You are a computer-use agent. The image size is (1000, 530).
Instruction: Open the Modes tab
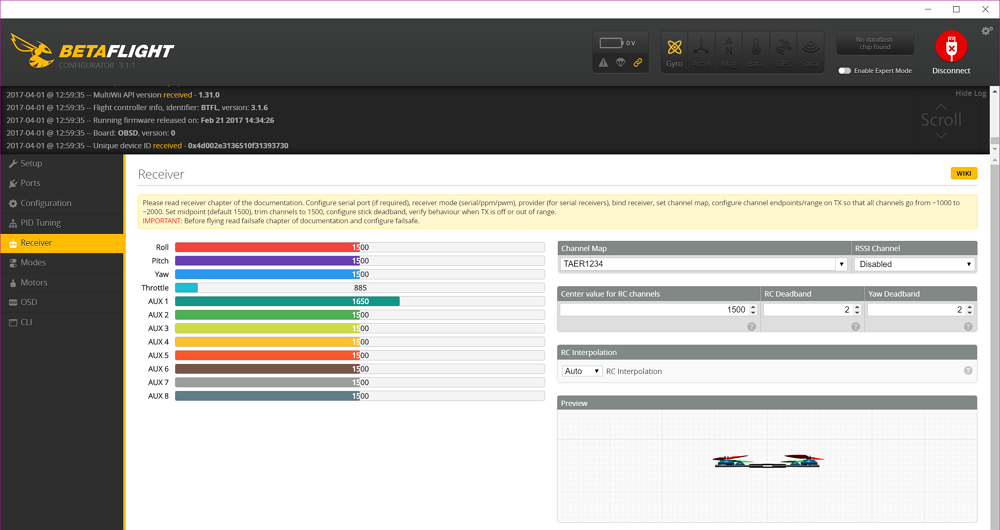tap(62, 263)
